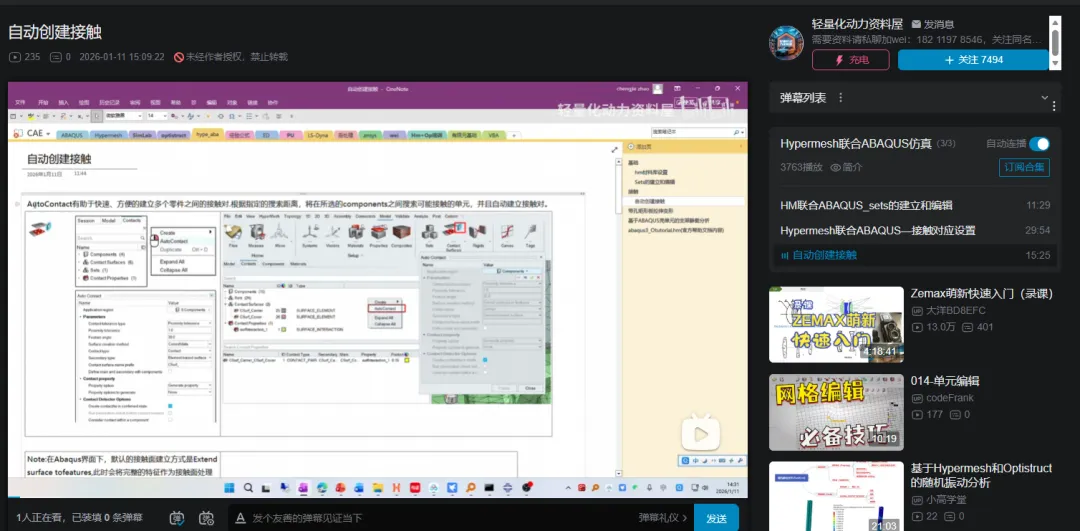Follow the uploader with 关注 7494
The height and width of the screenshot is (531, 1080).
coord(973,60)
